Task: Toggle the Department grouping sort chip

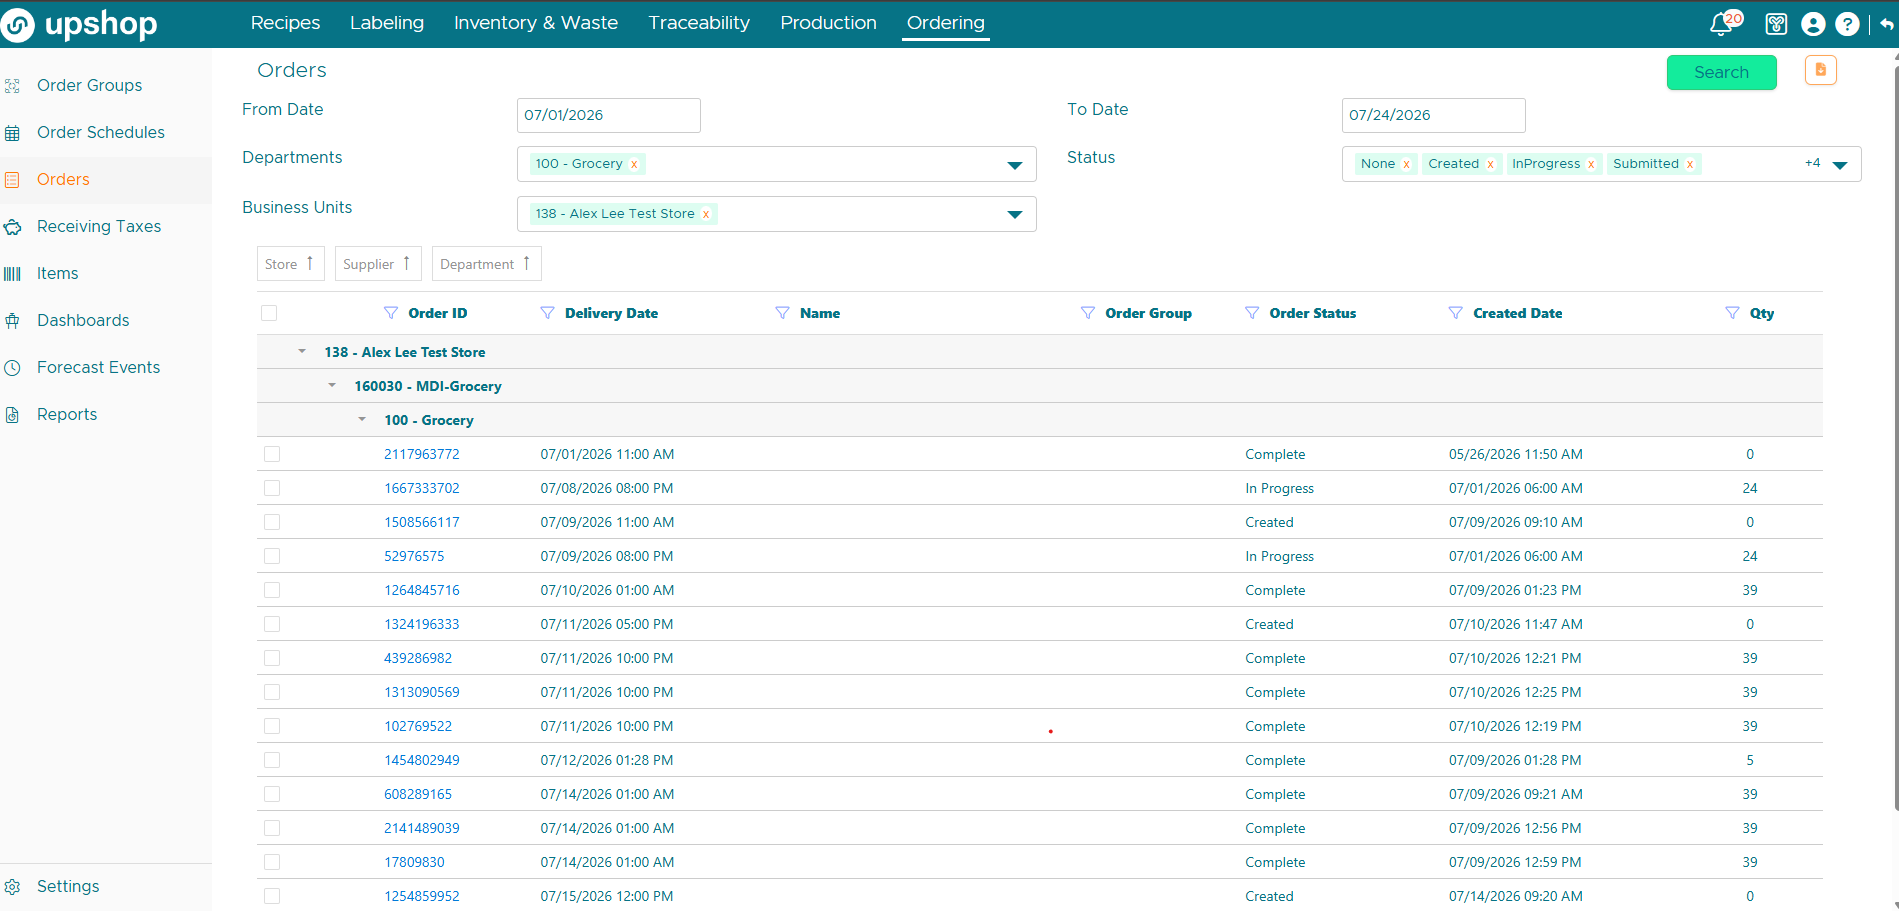Action: pos(487,264)
